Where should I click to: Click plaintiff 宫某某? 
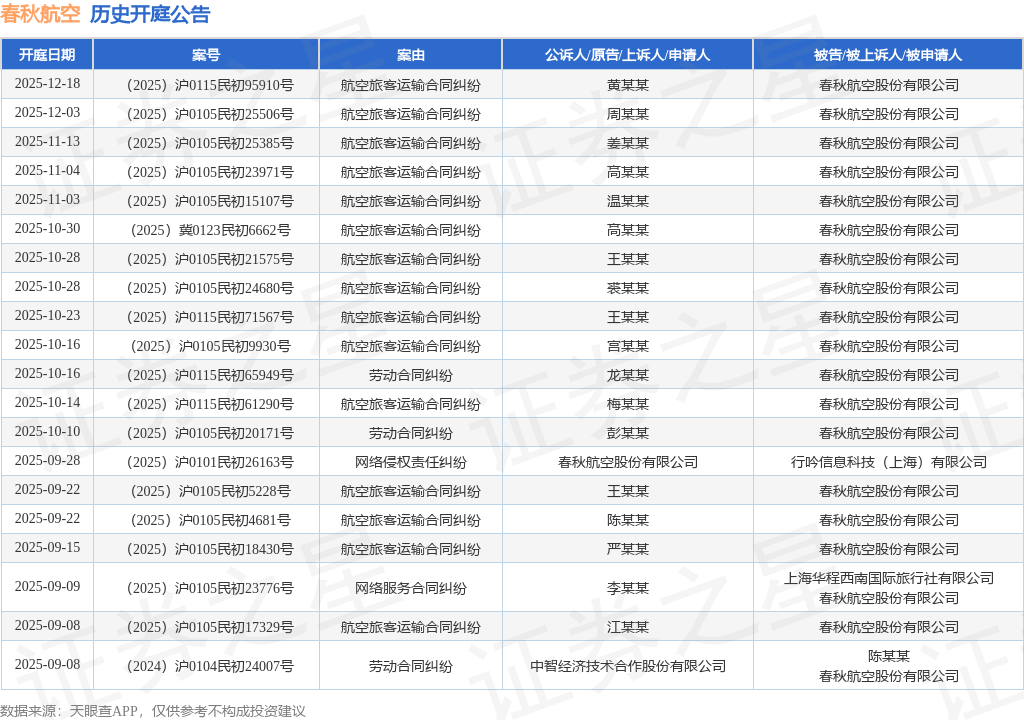(x=627, y=346)
